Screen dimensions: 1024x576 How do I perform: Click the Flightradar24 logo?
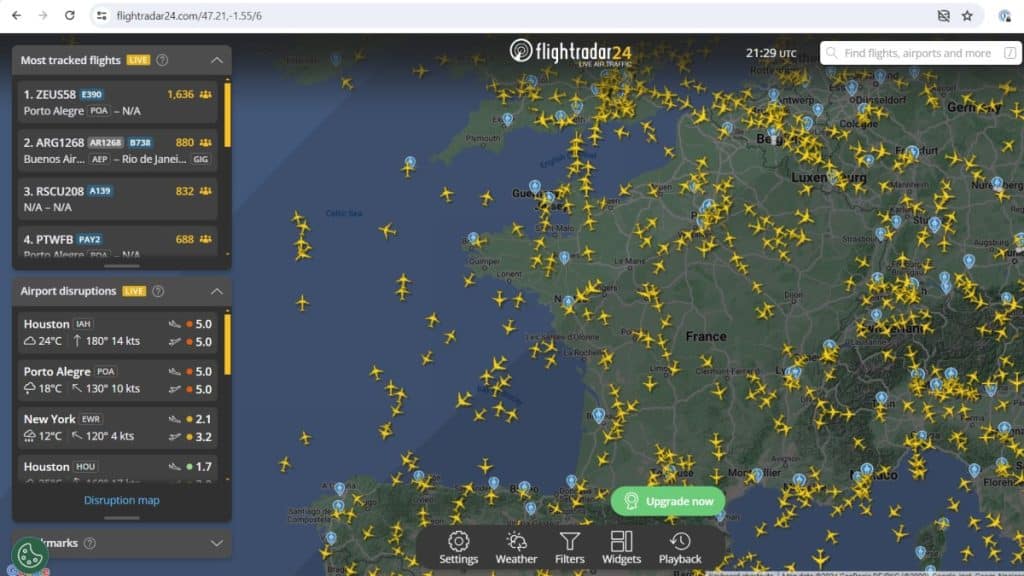click(x=571, y=52)
